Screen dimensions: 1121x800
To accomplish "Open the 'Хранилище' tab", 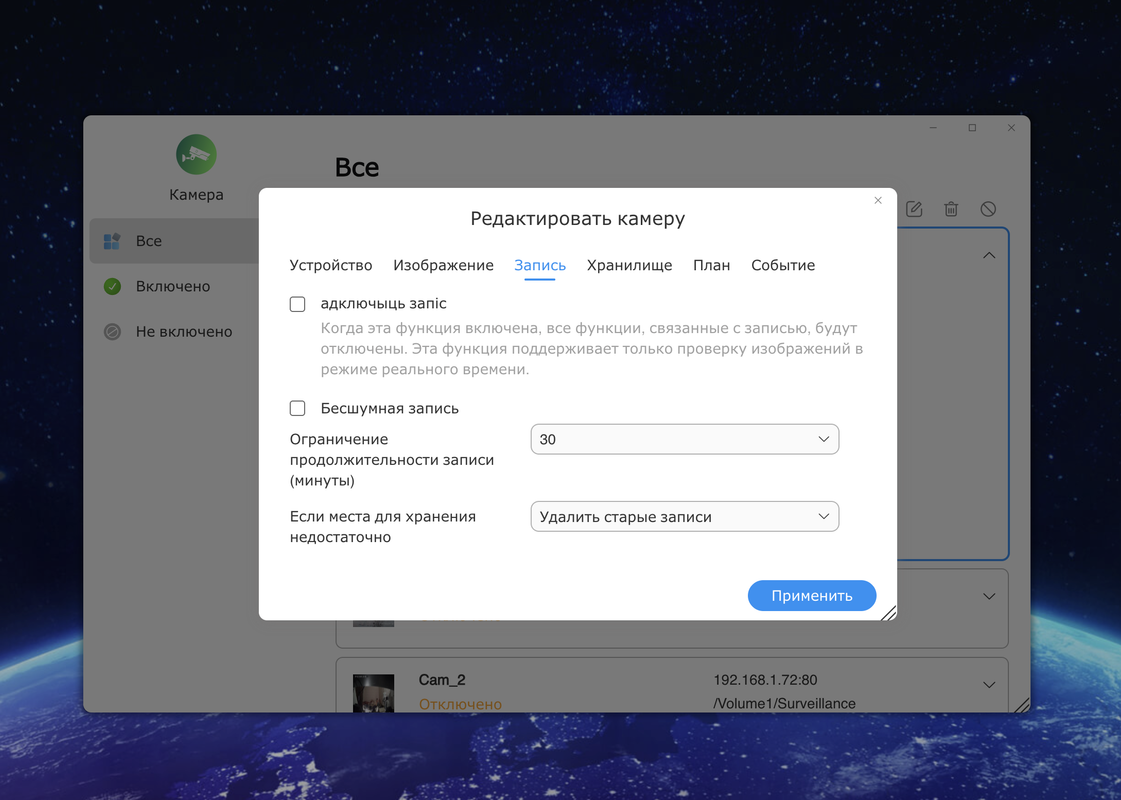I will [629, 265].
